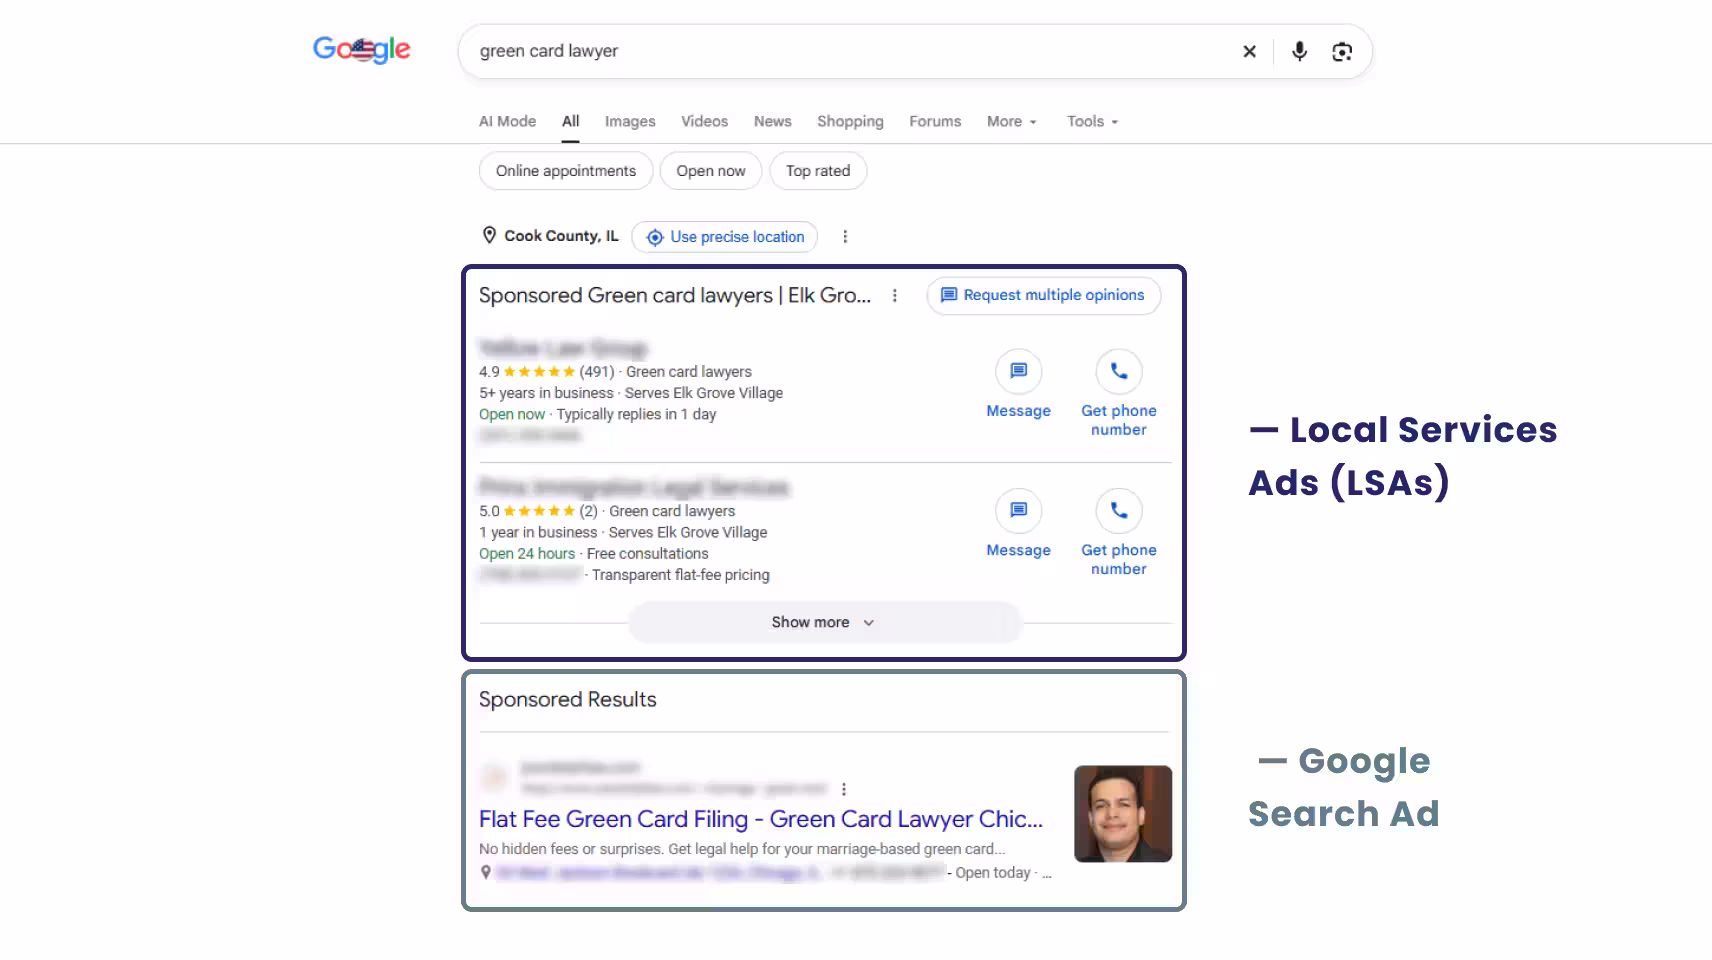Click the address pin icon in the search ad

[486, 872]
